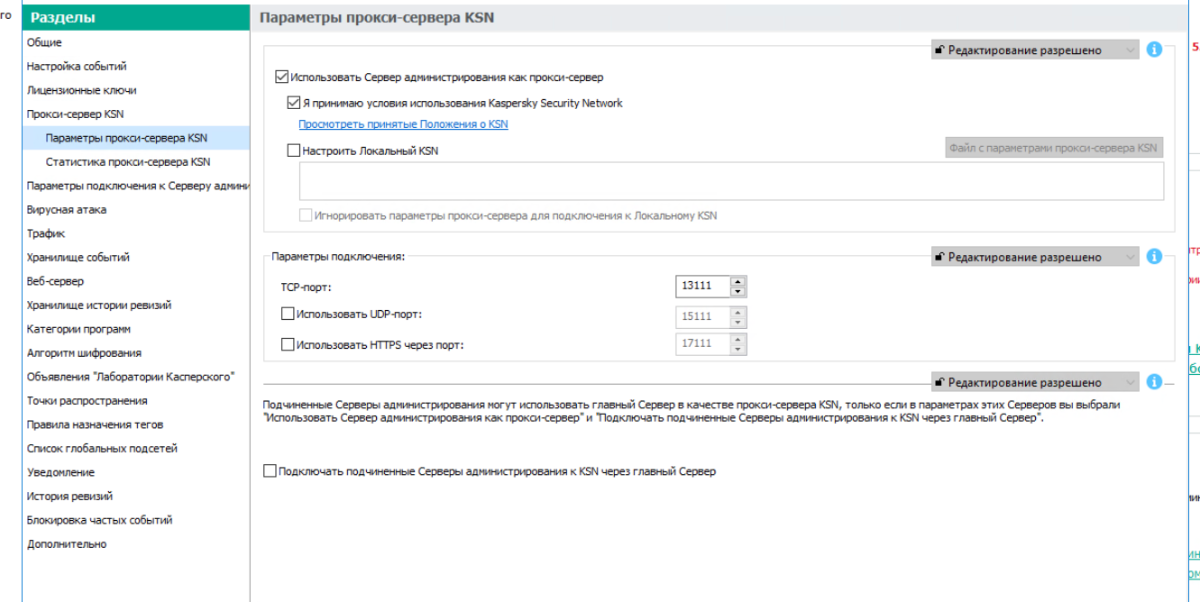1200x602 pixels.
Task: Open 'Вирусная атака' section
Action: (x=66, y=210)
